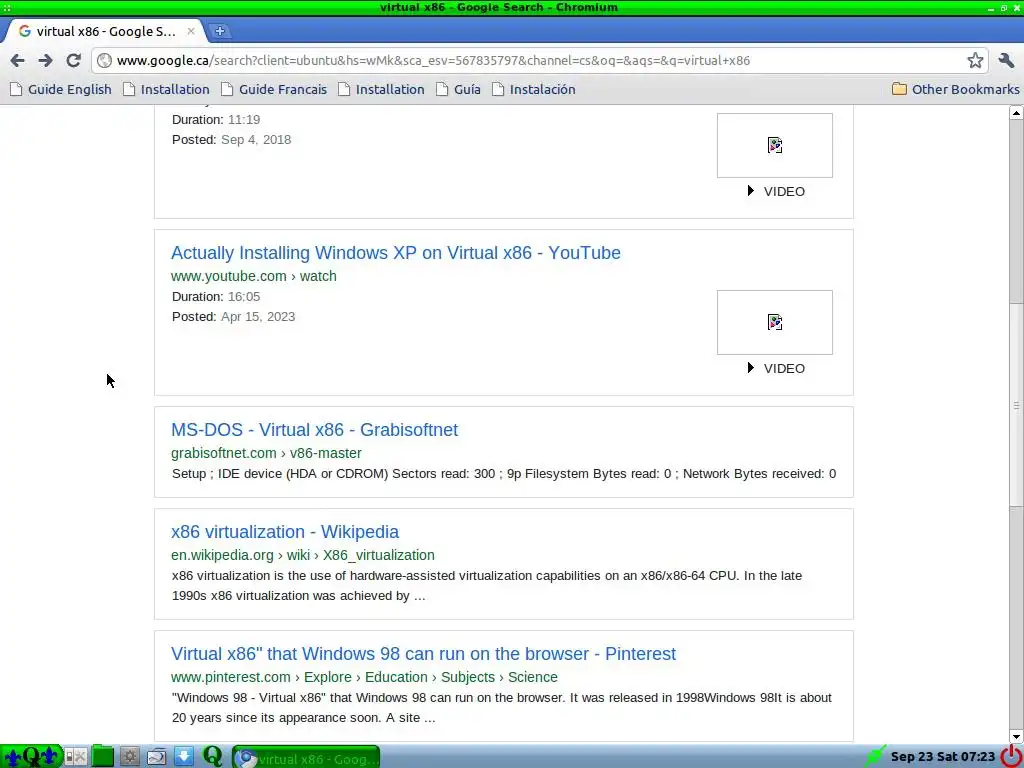The height and width of the screenshot is (768, 1024).
Task: Open the Guide Francais bookmark
Action: pyautogui.click(x=275, y=89)
